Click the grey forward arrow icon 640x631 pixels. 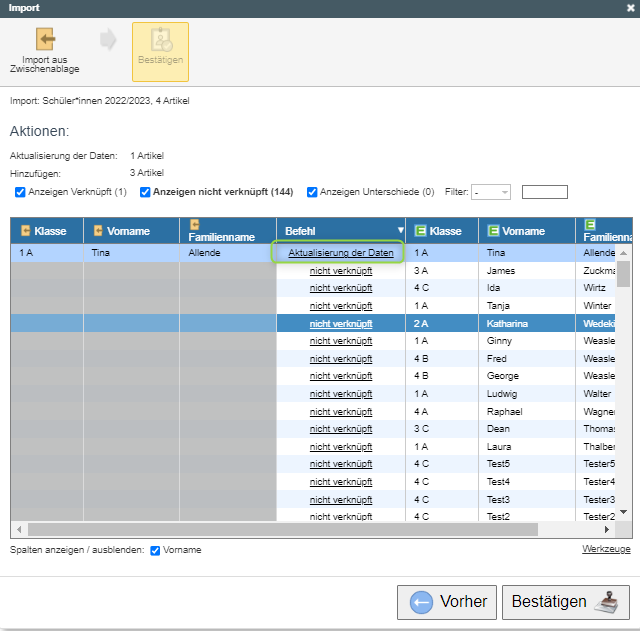[x=108, y=39]
